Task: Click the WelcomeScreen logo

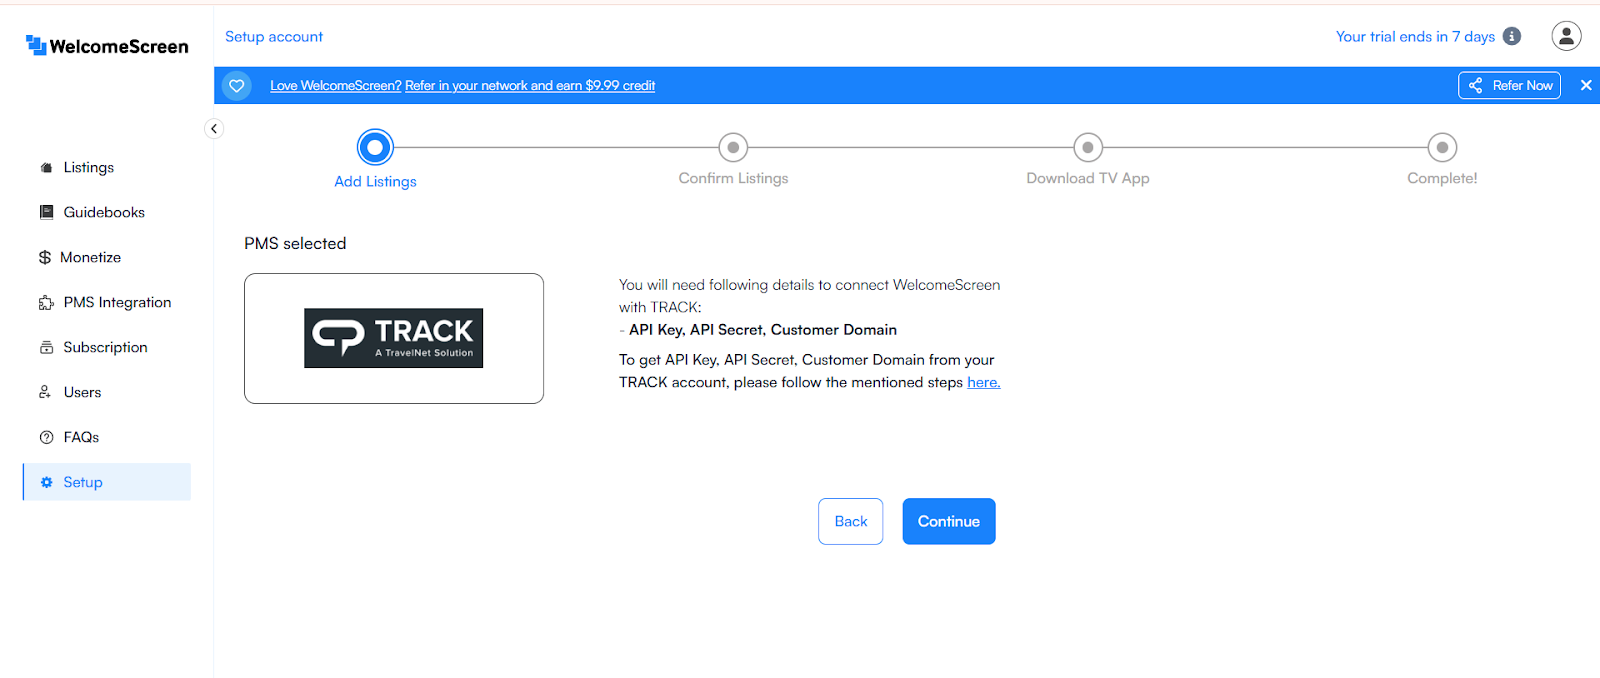Action: click(107, 46)
